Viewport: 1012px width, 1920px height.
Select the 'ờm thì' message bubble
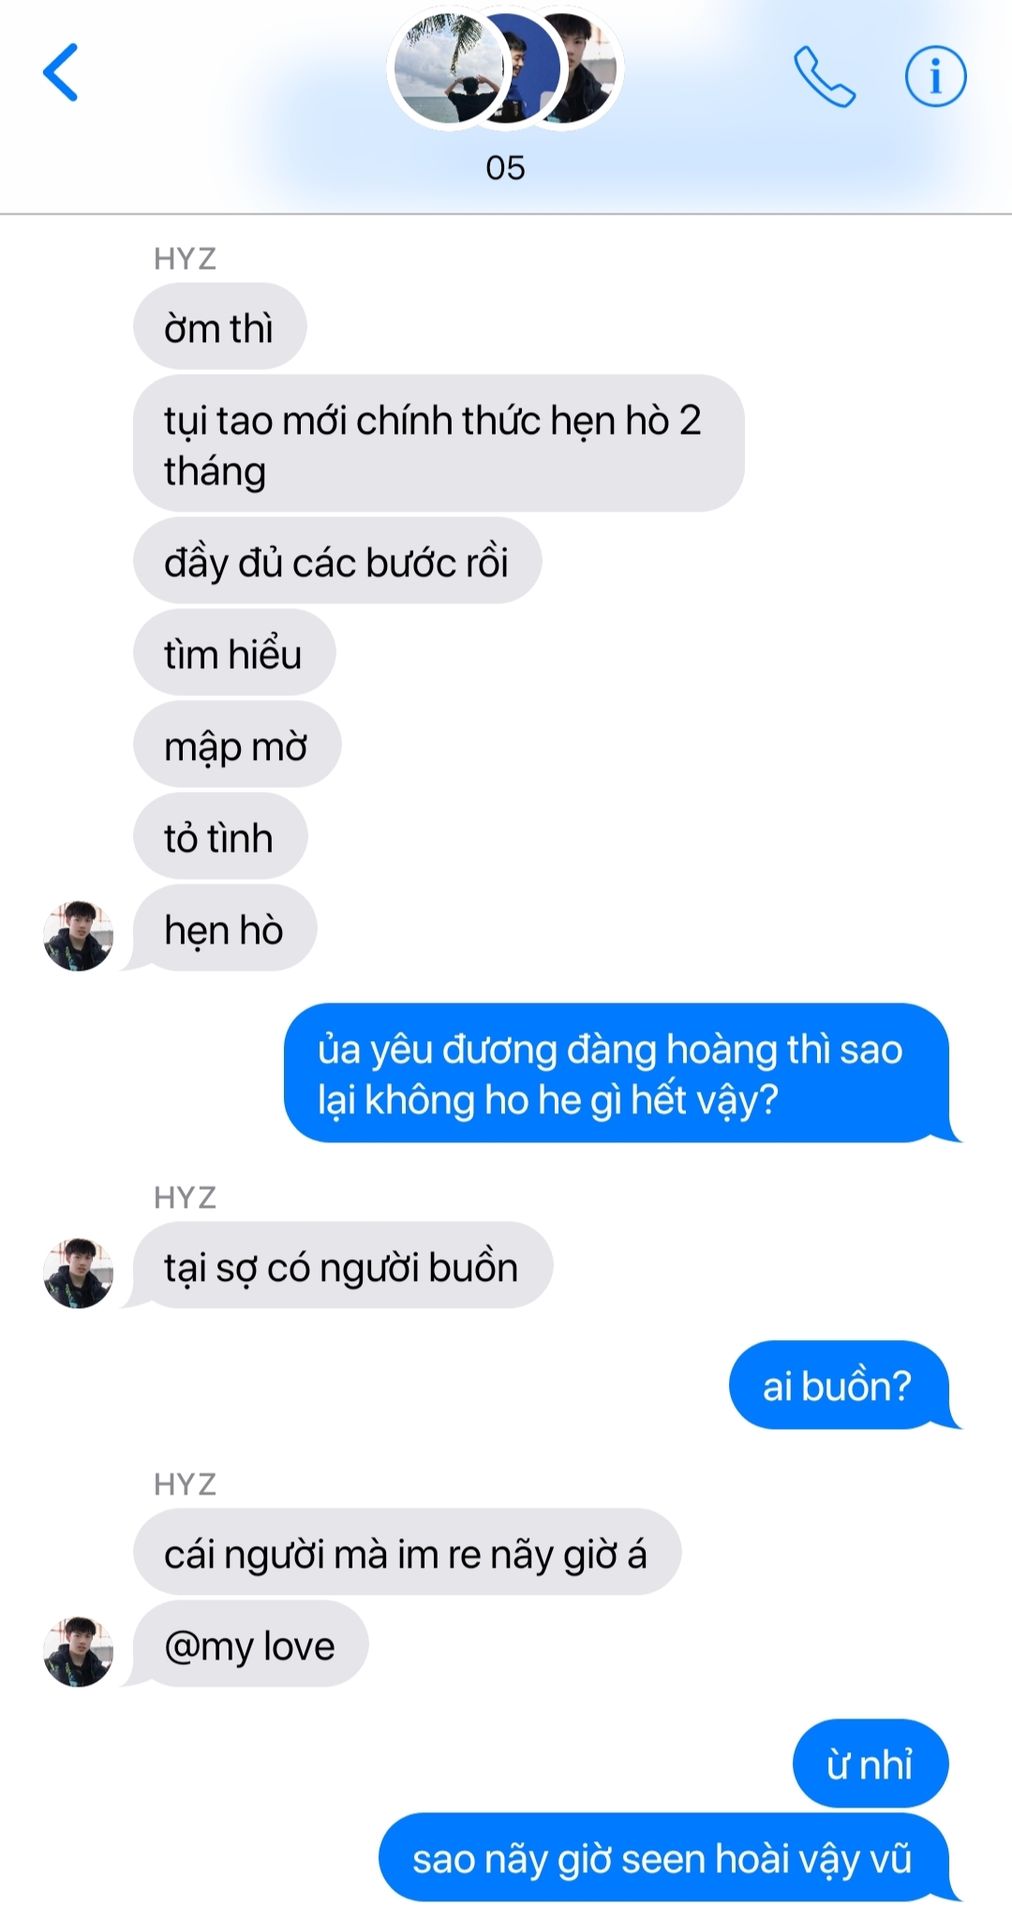tap(220, 327)
